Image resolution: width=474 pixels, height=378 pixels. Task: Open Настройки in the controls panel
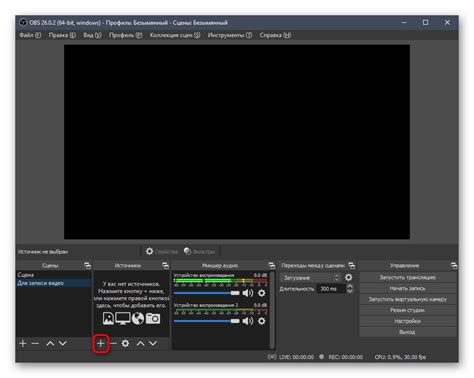pos(407,321)
